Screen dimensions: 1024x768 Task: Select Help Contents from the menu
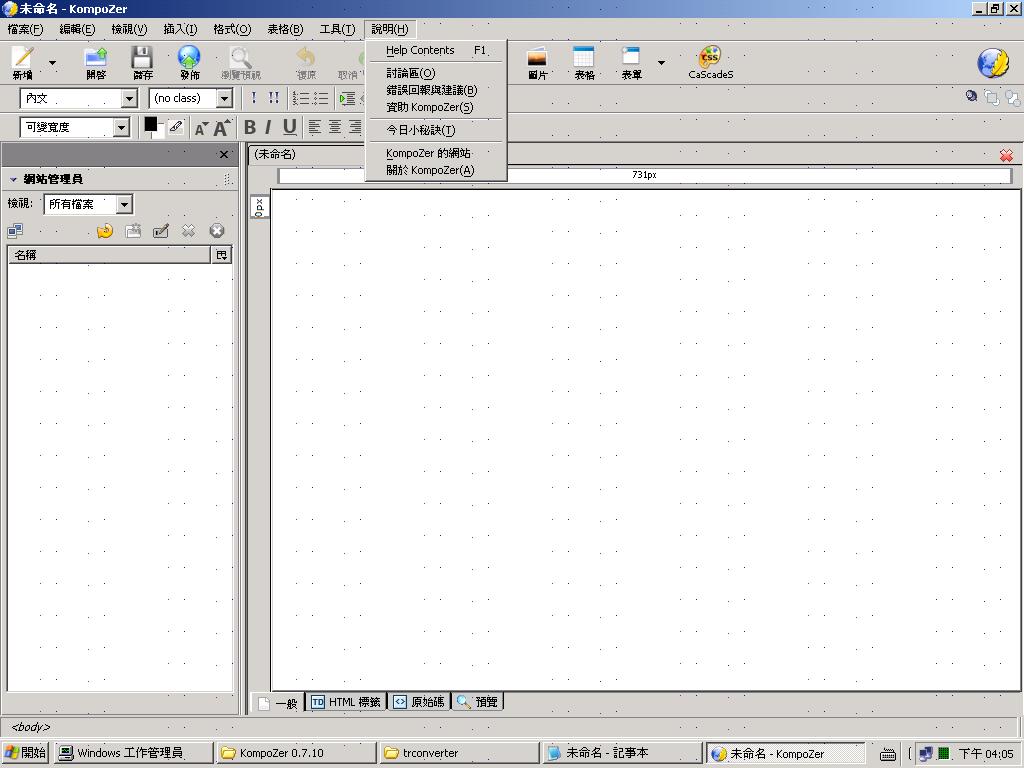point(420,50)
